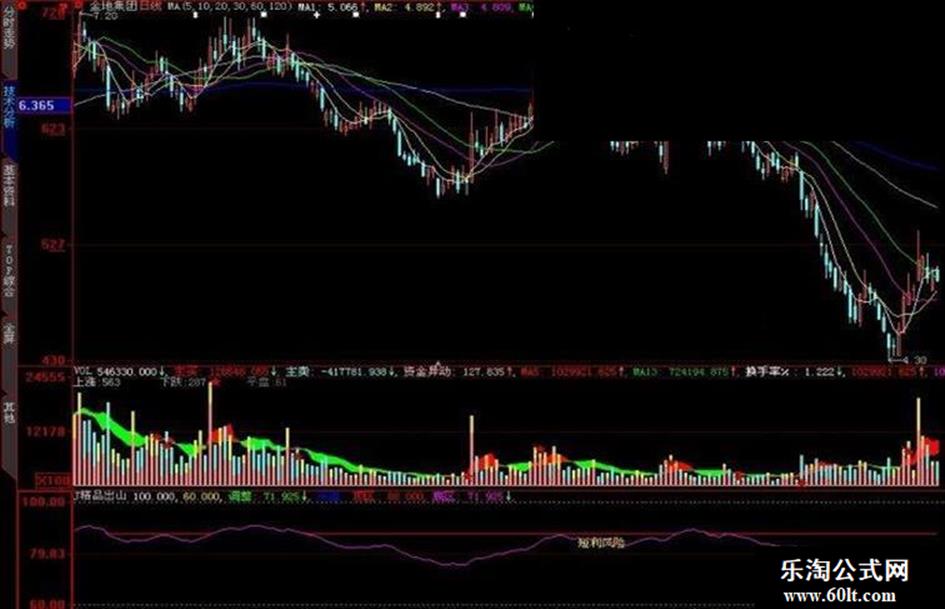The width and height of the screenshot is (945, 609).
Task: Click the 24555 volume axis label
Action: pos(45,378)
